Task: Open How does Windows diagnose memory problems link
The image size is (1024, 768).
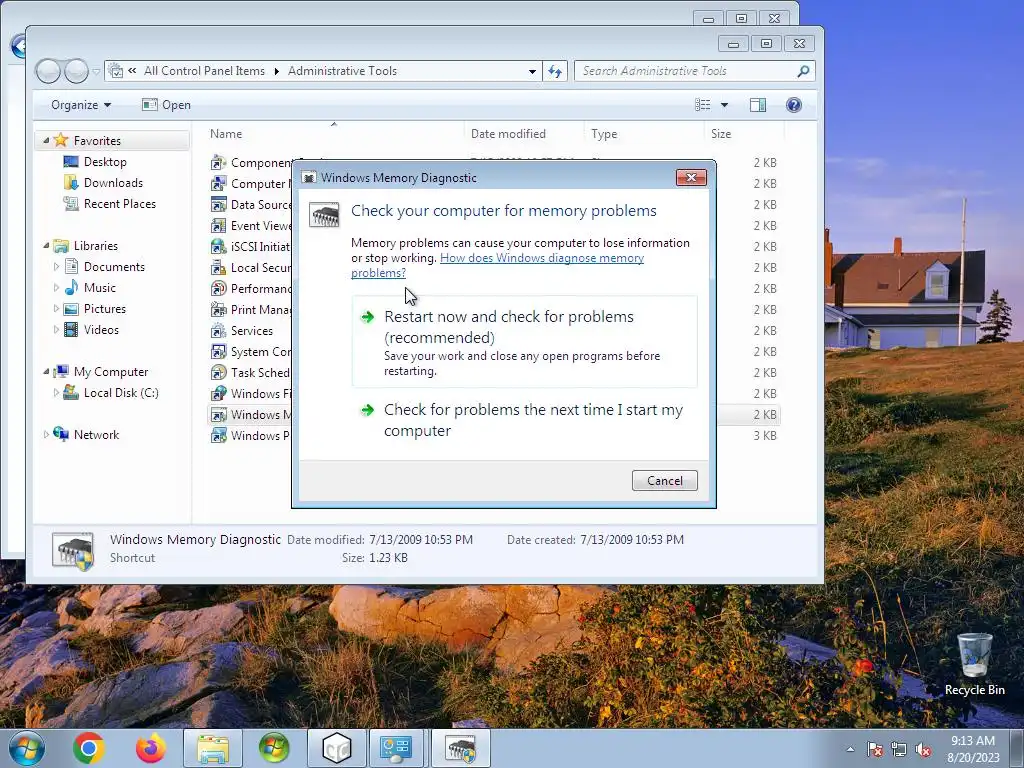Action: 498,265
